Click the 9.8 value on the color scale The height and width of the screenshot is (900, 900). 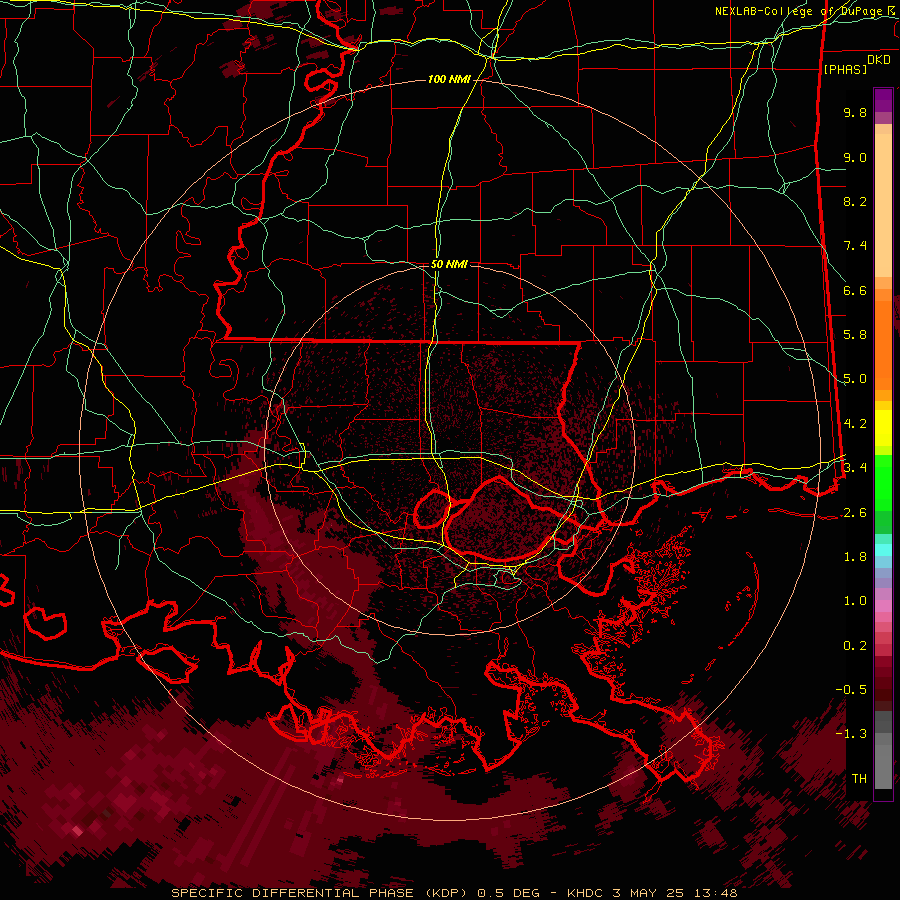[x=855, y=112]
